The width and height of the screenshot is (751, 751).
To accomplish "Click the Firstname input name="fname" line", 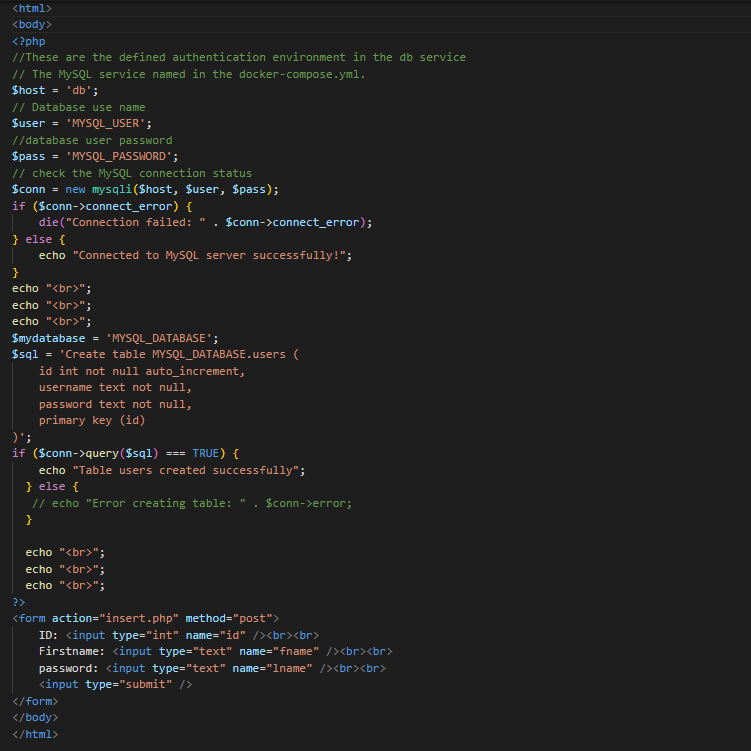I will [216, 652].
